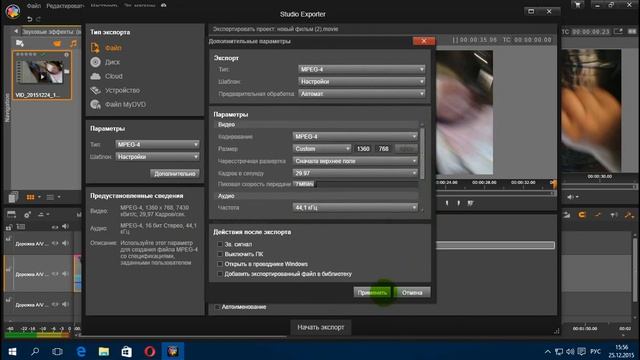Open Чересстрочная развертка dropdown
Image resolution: width=640 pixels, height=360 pixels.
(x=355, y=161)
